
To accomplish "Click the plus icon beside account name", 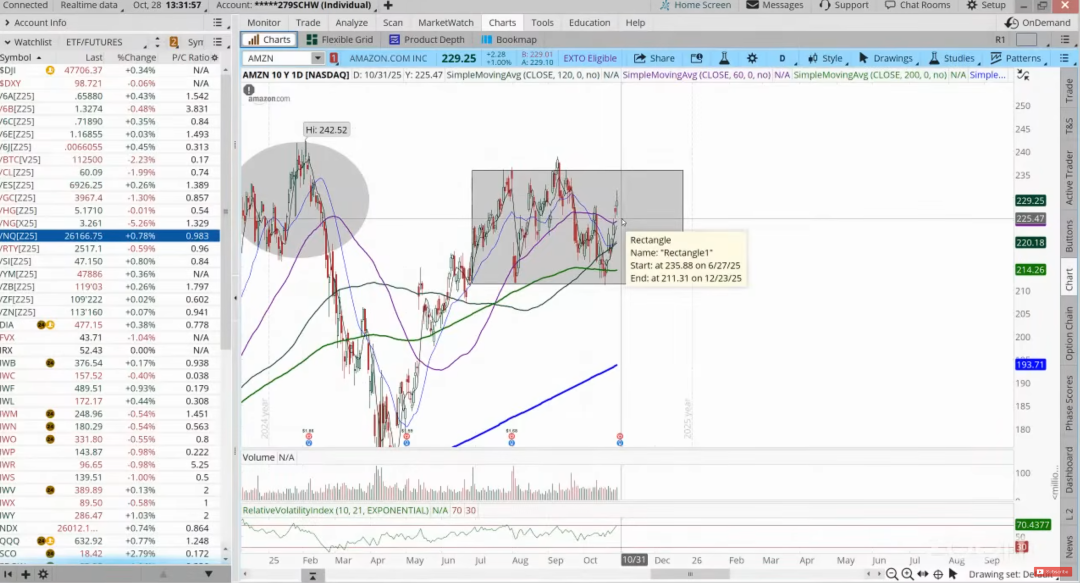I will pyautogui.click(x=388, y=6).
